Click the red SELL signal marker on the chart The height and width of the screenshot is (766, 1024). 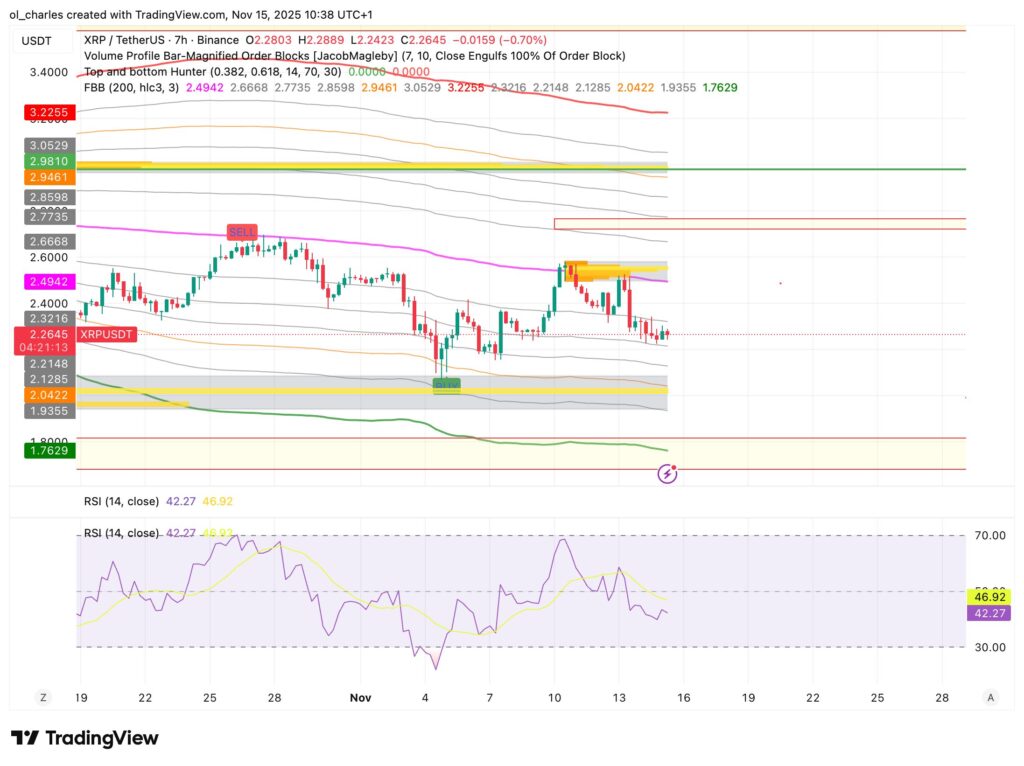click(242, 232)
